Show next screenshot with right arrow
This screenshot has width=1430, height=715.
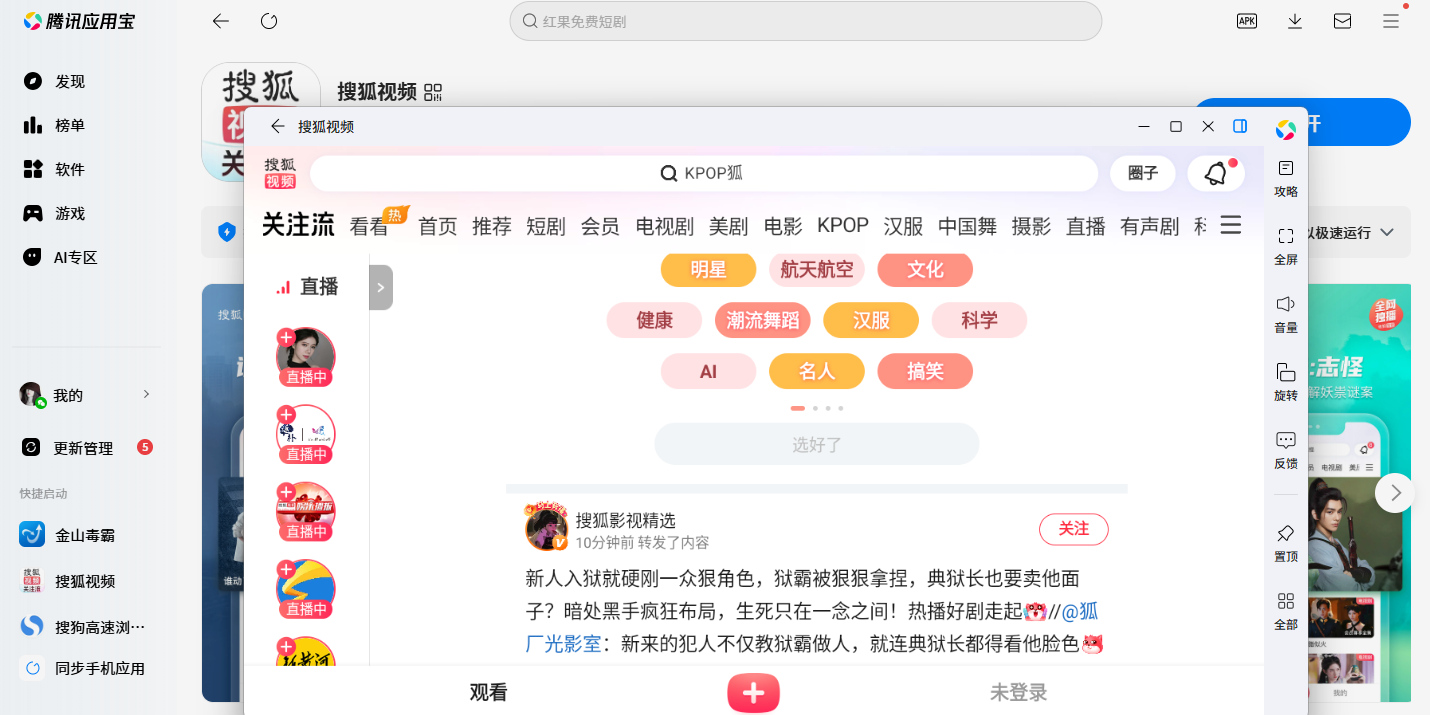[1395, 493]
